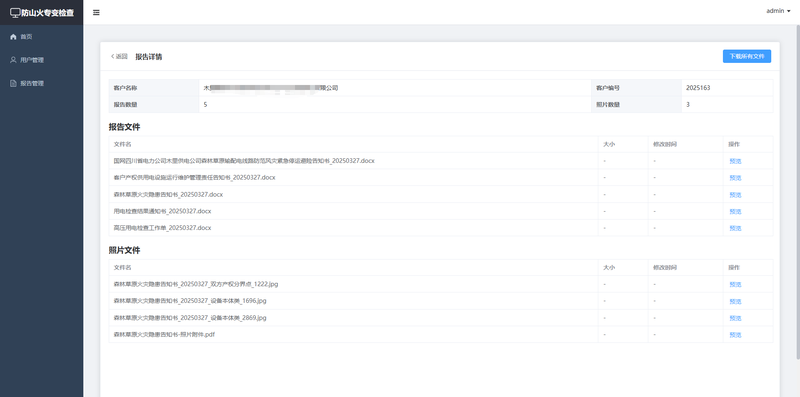Preview 客户产权供用电设施运行维护管理责任告知书 docx
The height and width of the screenshot is (397, 800).
[735, 178]
